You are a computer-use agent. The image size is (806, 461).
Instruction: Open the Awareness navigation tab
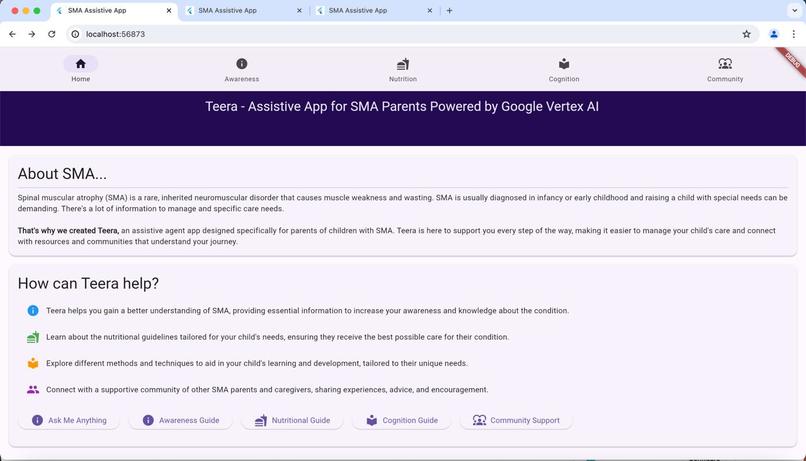[x=242, y=69]
